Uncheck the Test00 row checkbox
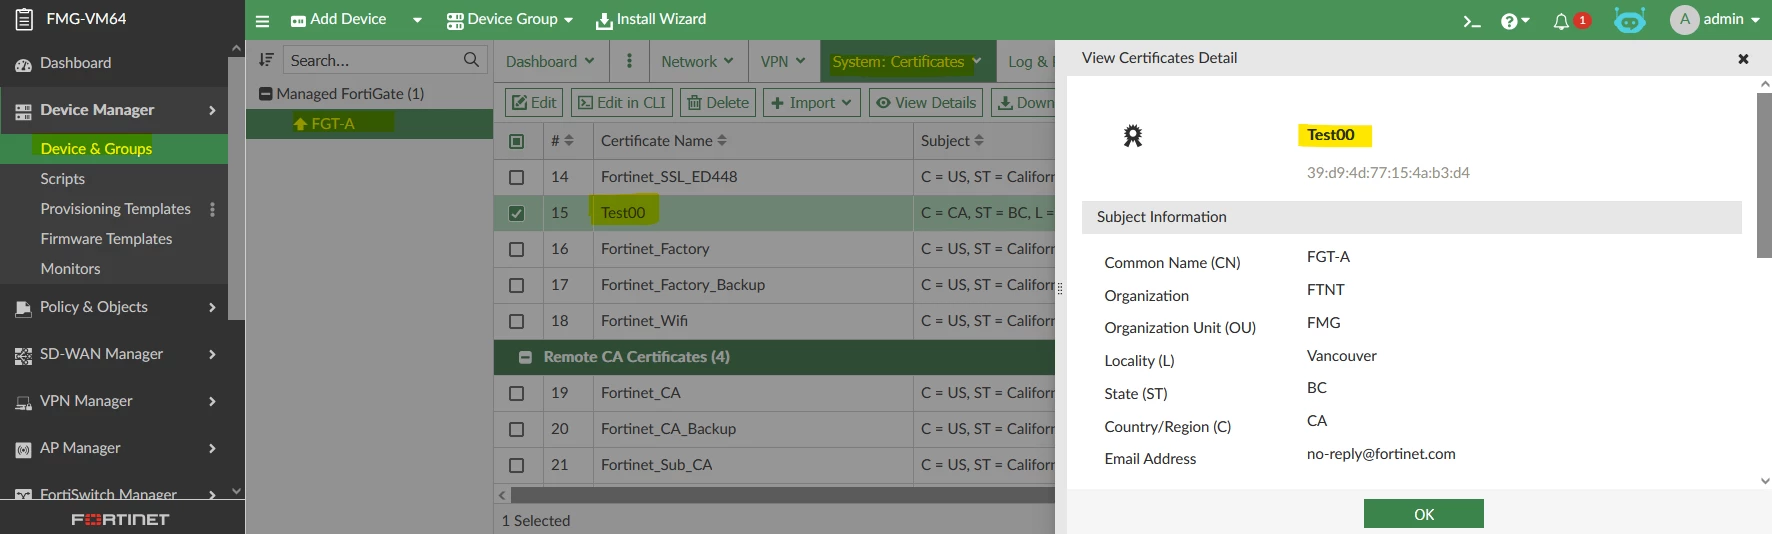This screenshot has height=534, width=1772. click(516, 213)
